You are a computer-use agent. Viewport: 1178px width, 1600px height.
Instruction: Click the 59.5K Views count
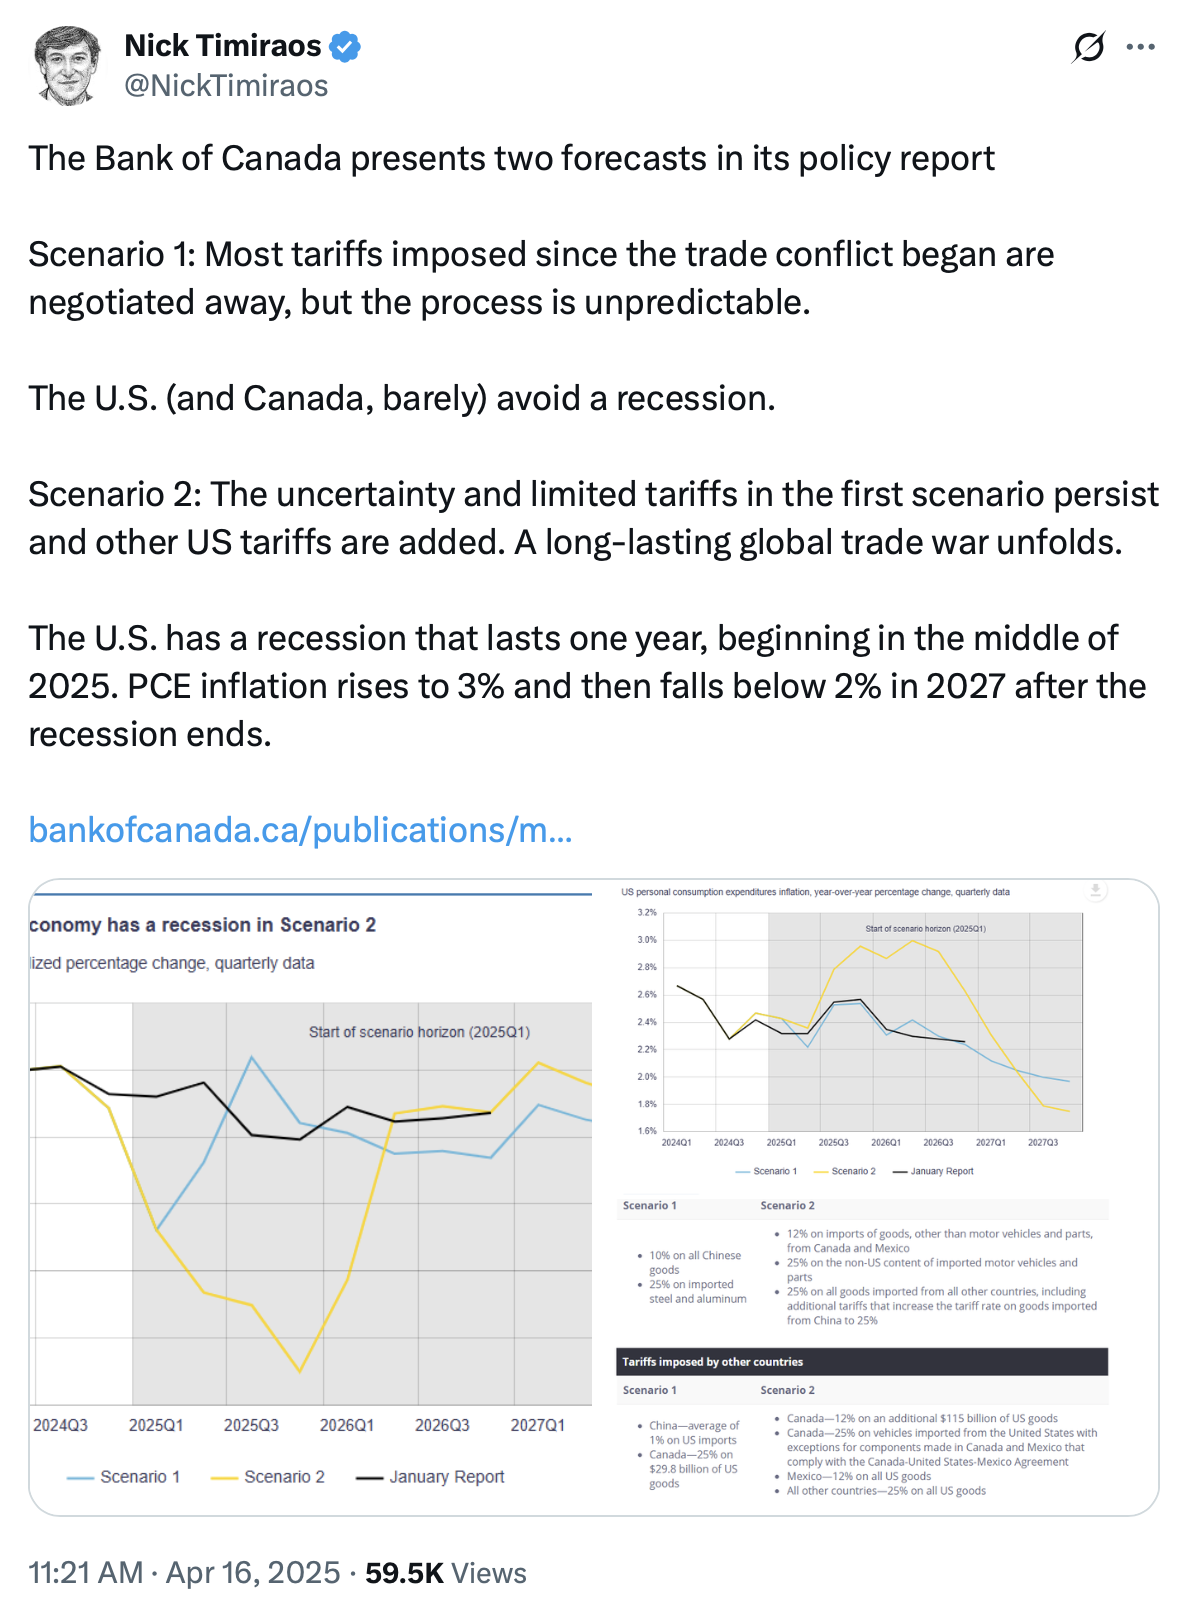tap(446, 1573)
